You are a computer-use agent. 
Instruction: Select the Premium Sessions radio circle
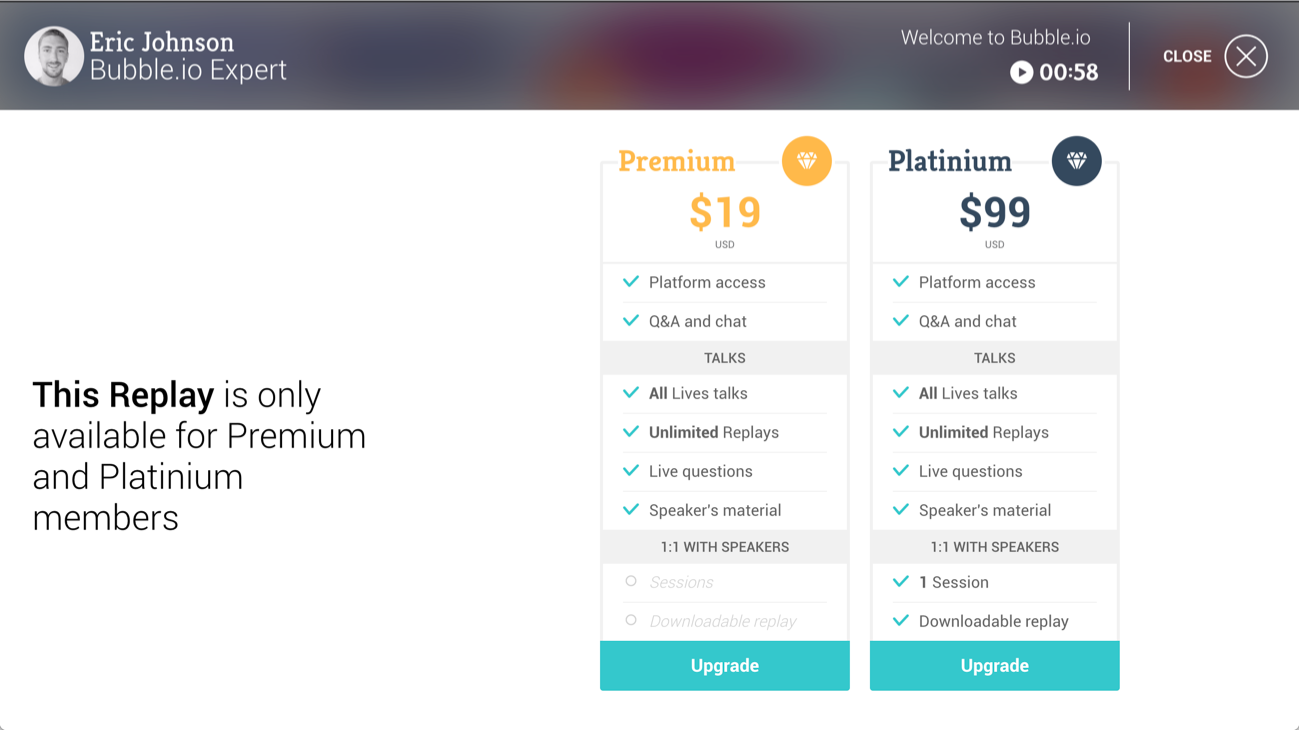pos(631,581)
